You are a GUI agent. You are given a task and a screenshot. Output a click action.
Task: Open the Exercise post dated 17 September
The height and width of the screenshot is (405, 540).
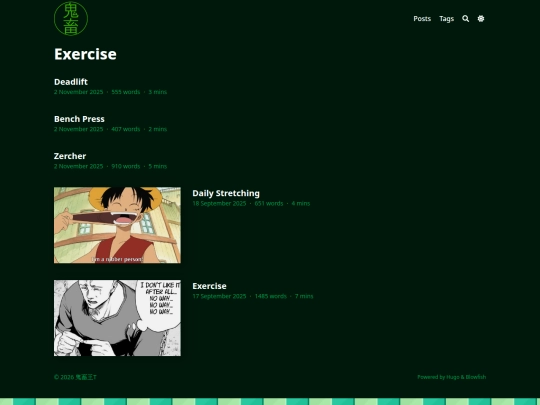click(209, 286)
